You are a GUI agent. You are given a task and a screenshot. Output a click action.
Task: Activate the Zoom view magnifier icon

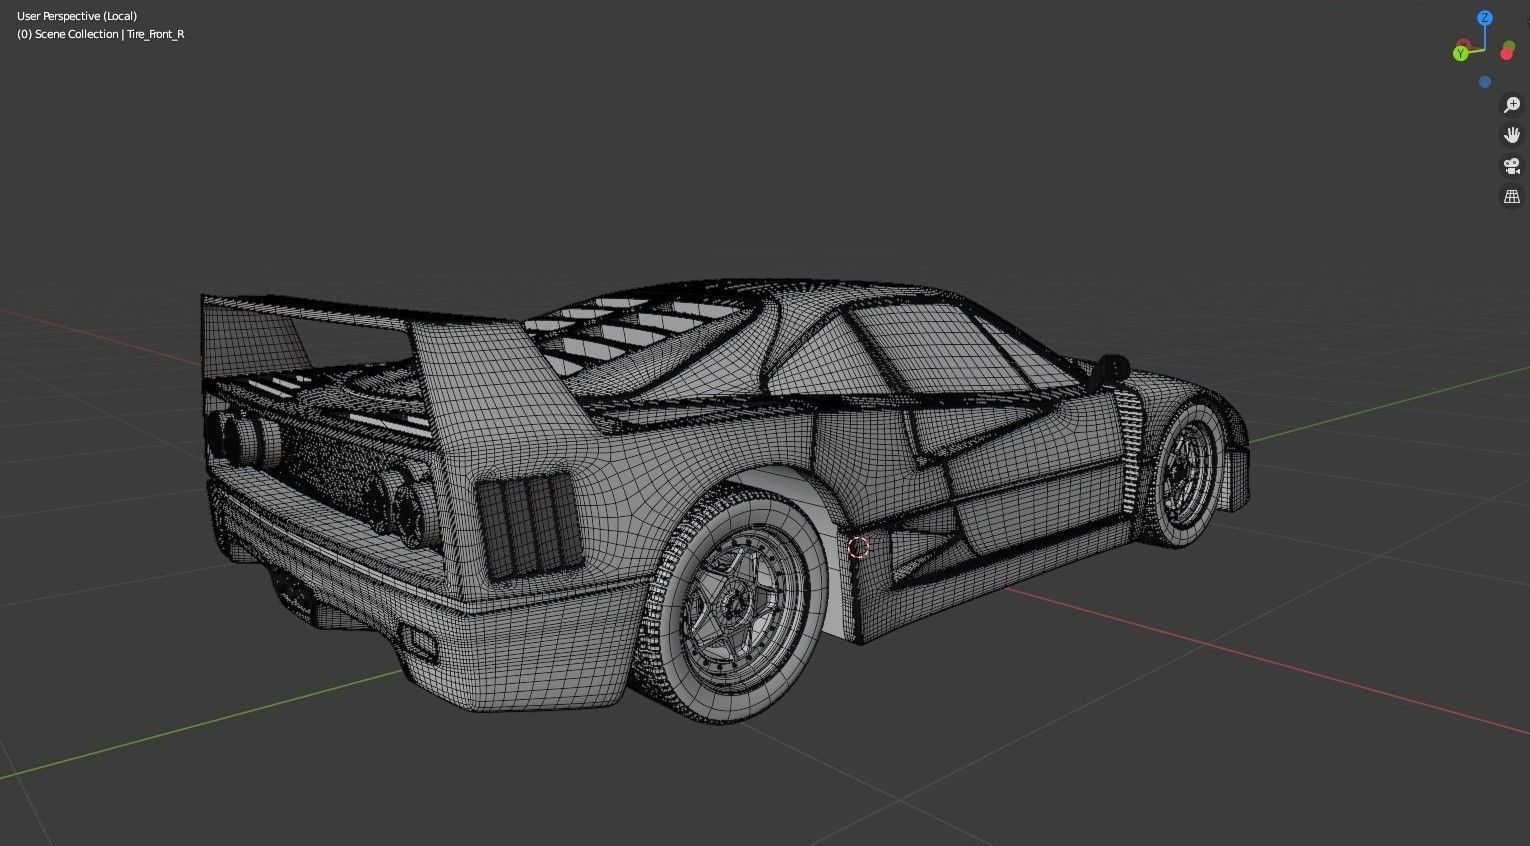point(1512,105)
